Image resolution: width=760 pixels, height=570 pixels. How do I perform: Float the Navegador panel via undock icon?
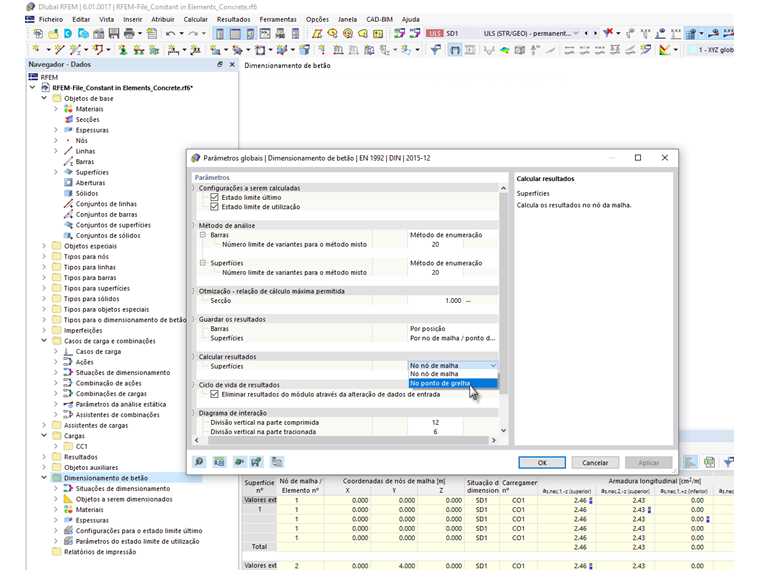[x=220, y=64]
